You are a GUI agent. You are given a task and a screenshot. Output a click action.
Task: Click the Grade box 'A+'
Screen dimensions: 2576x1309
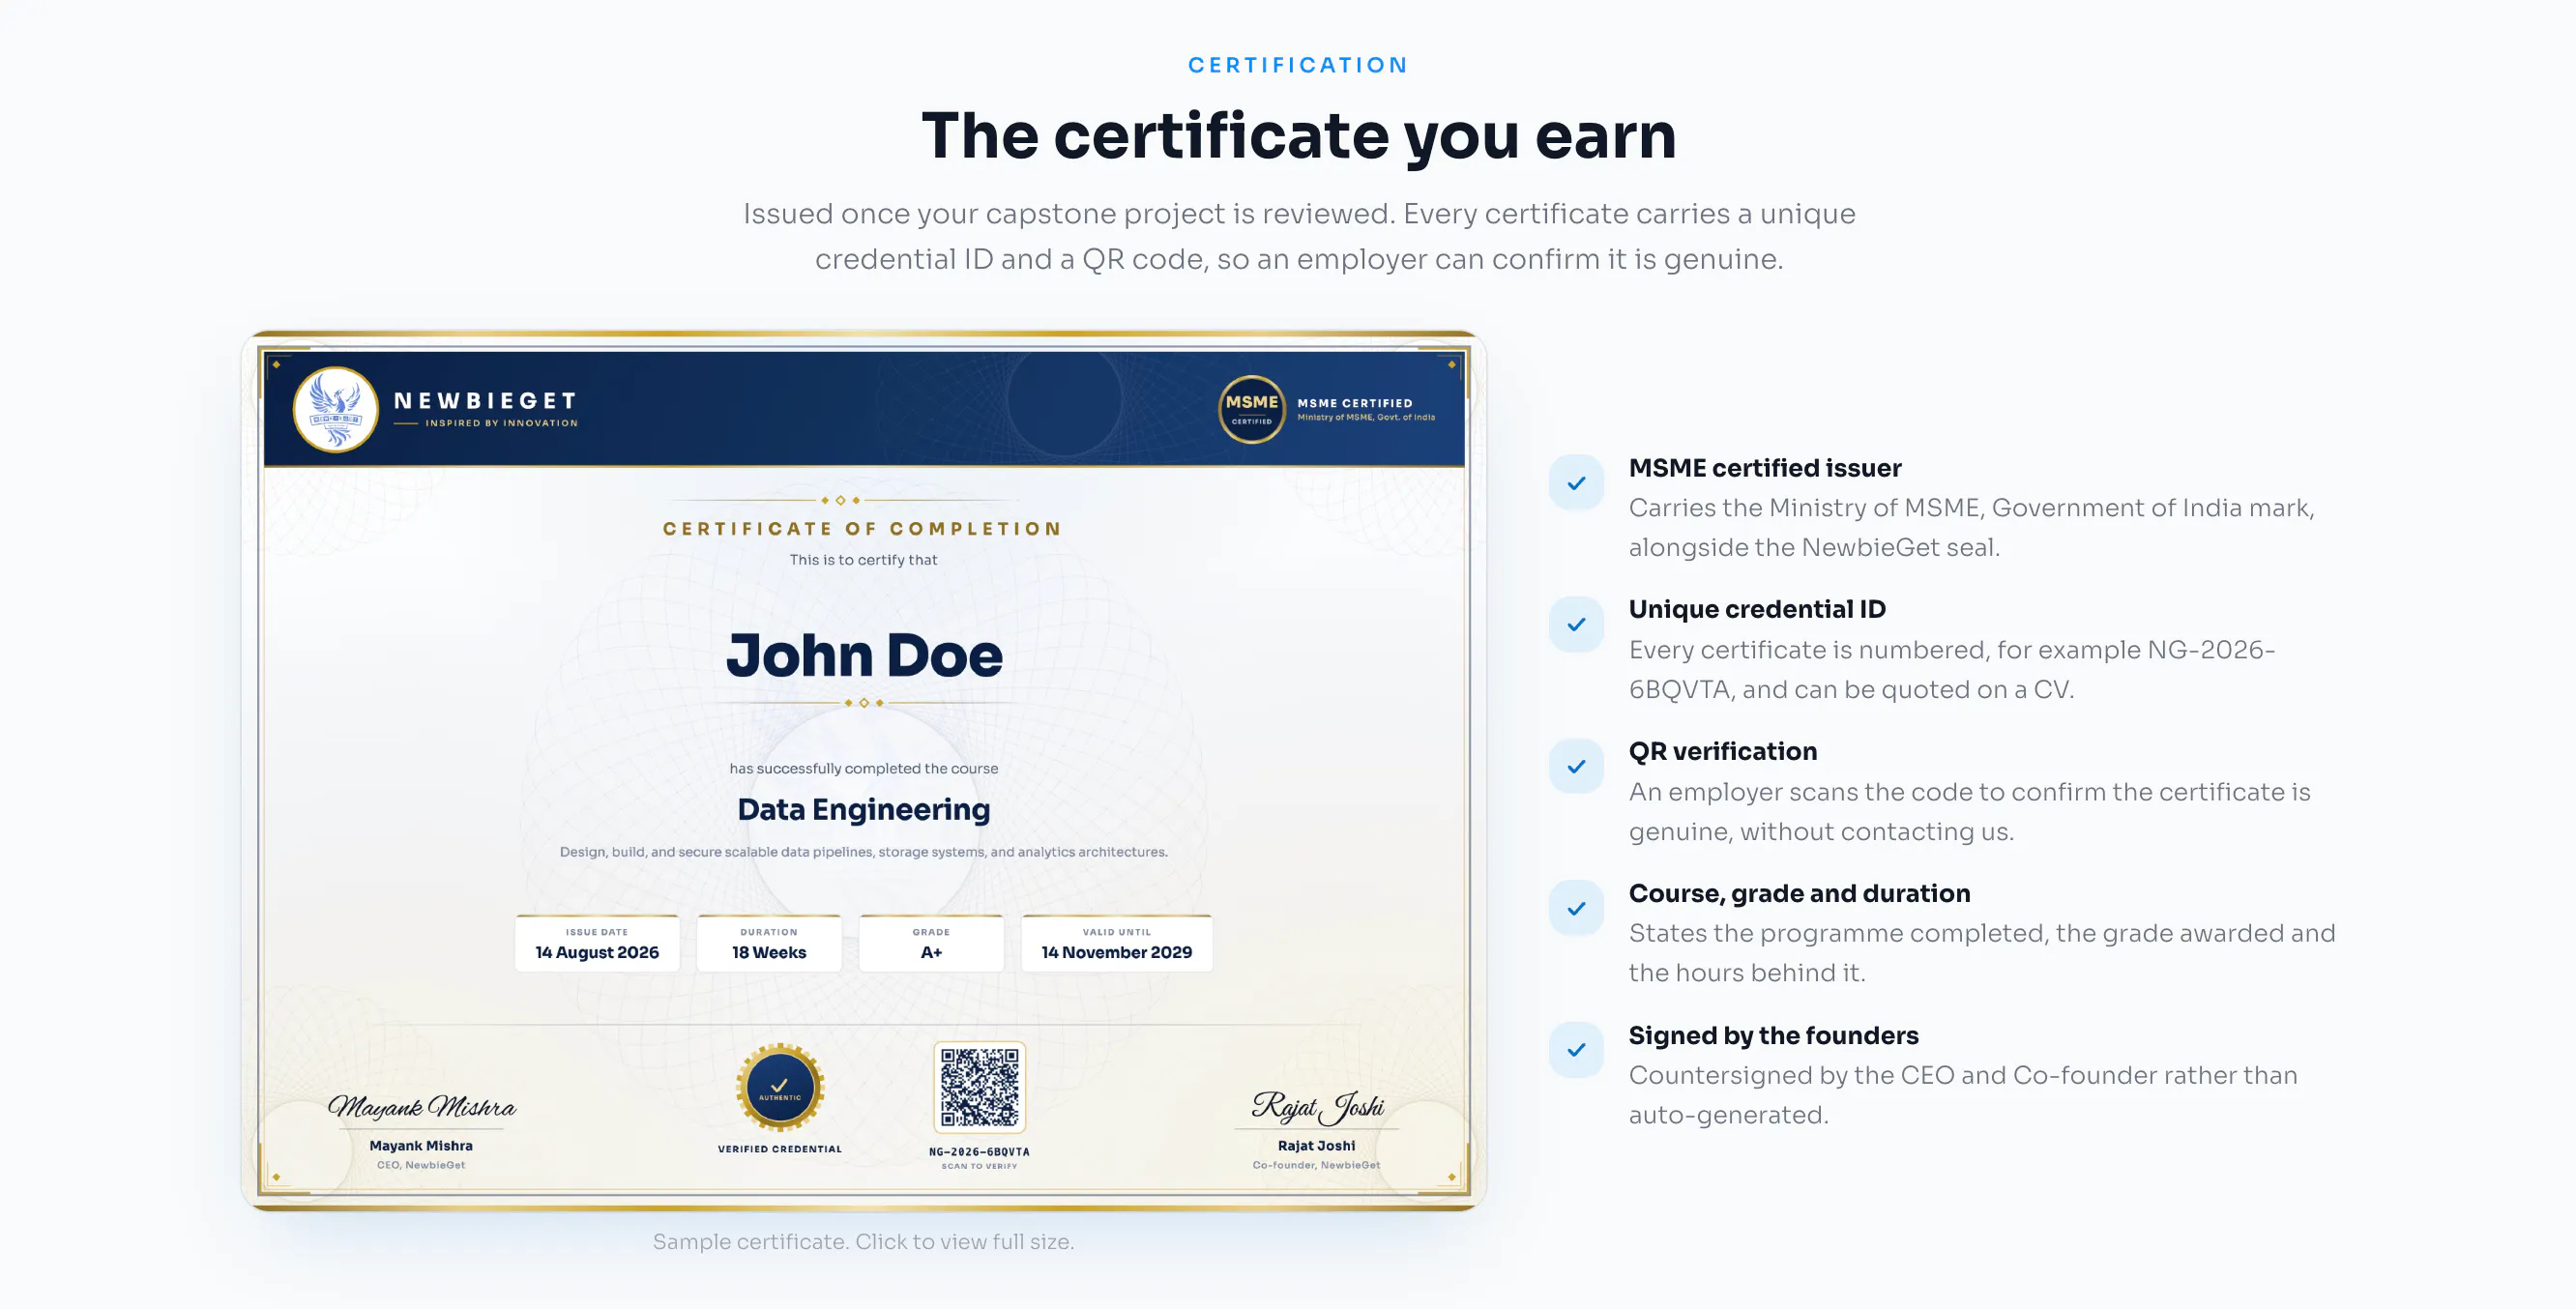(931, 943)
